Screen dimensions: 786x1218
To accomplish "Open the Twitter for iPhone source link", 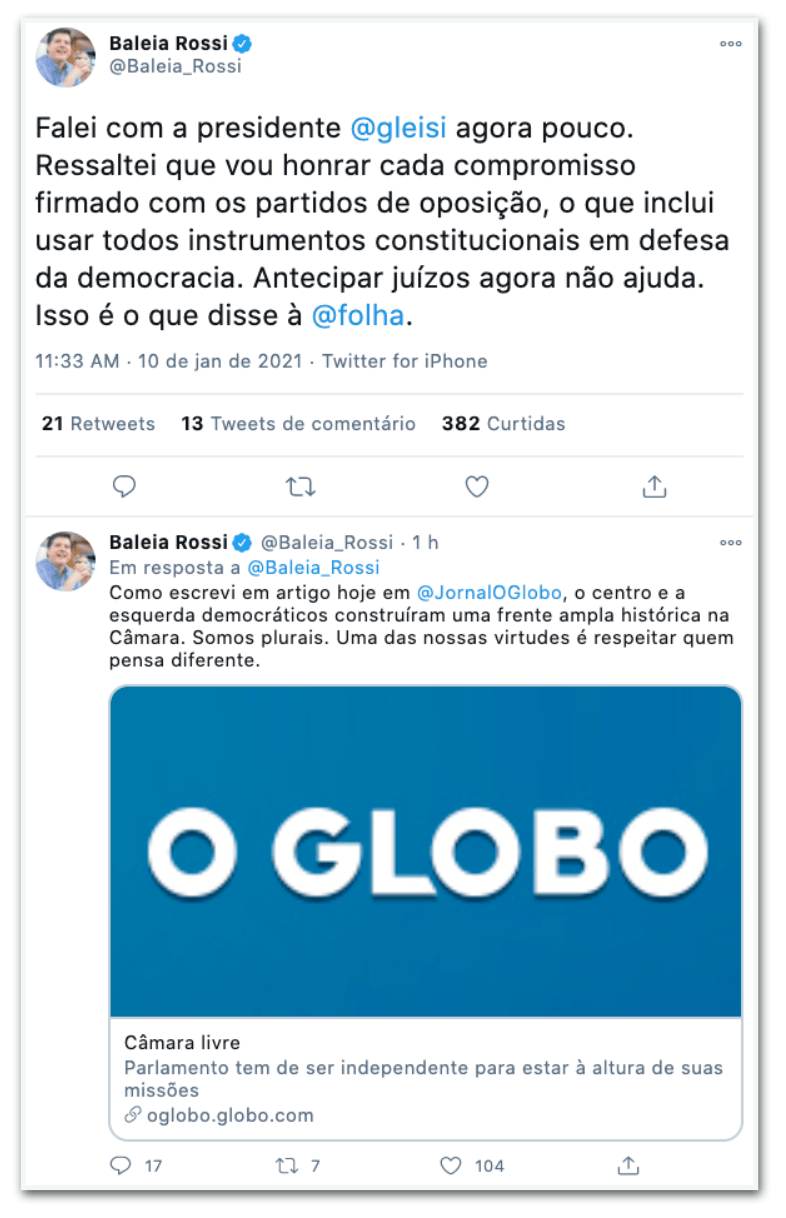I will pyautogui.click(x=405, y=361).
